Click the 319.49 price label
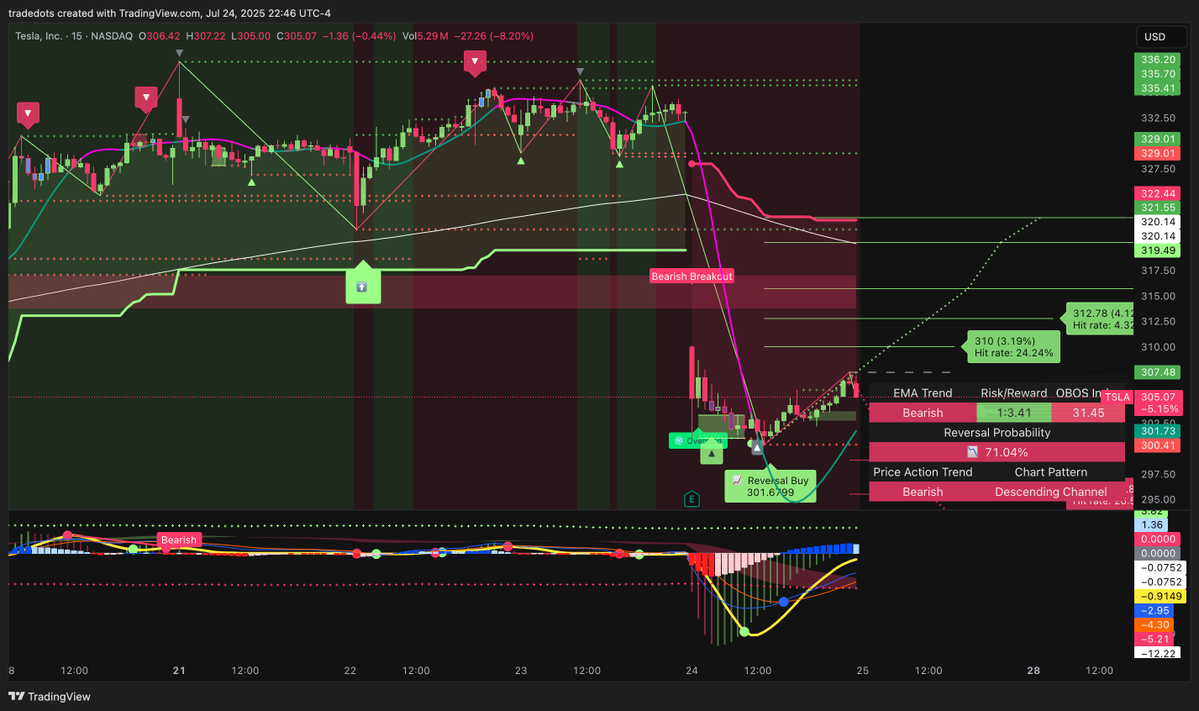Screen dimensions: 1199x711 tap(1158, 251)
